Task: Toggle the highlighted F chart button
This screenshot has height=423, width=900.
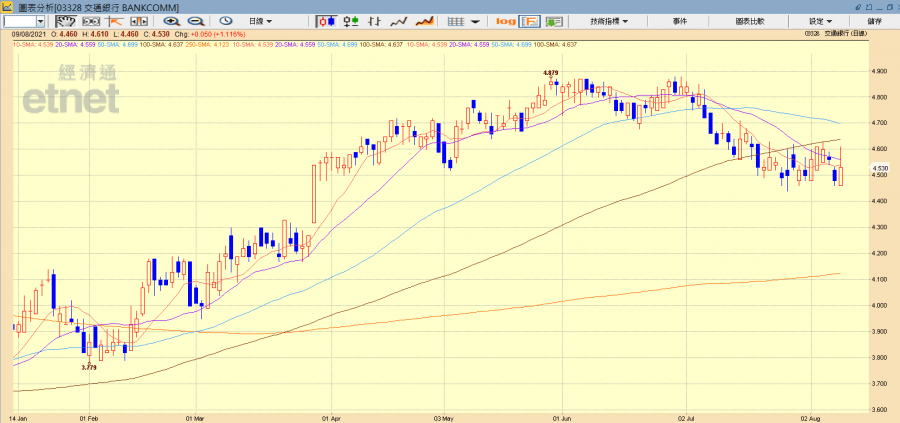Action: (x=530, y=21)
